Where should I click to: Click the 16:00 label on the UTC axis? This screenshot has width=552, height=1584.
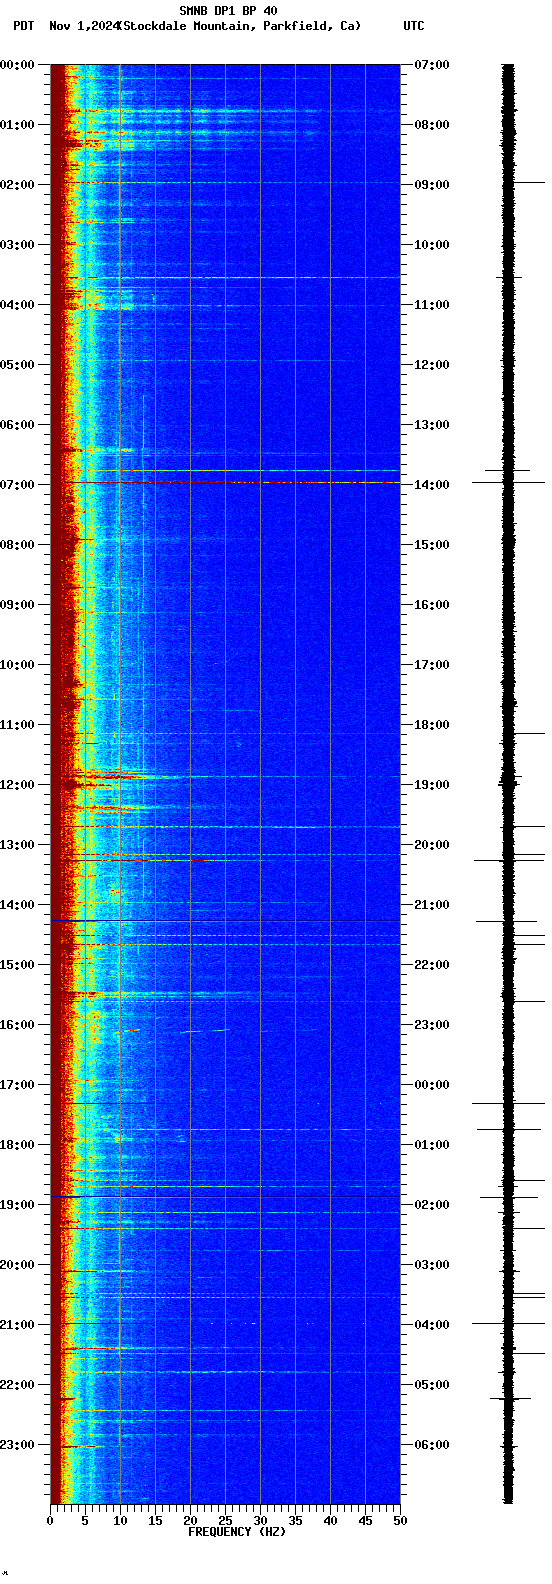[432, 605]
